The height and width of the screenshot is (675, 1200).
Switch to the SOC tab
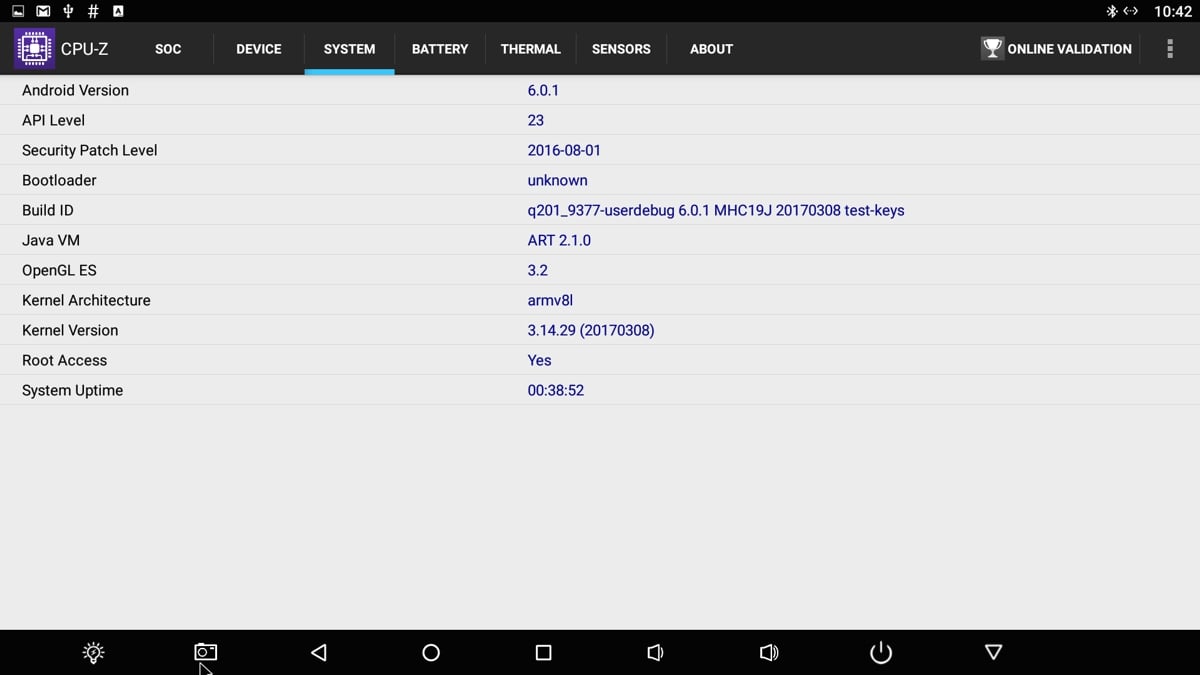point(168,49)
